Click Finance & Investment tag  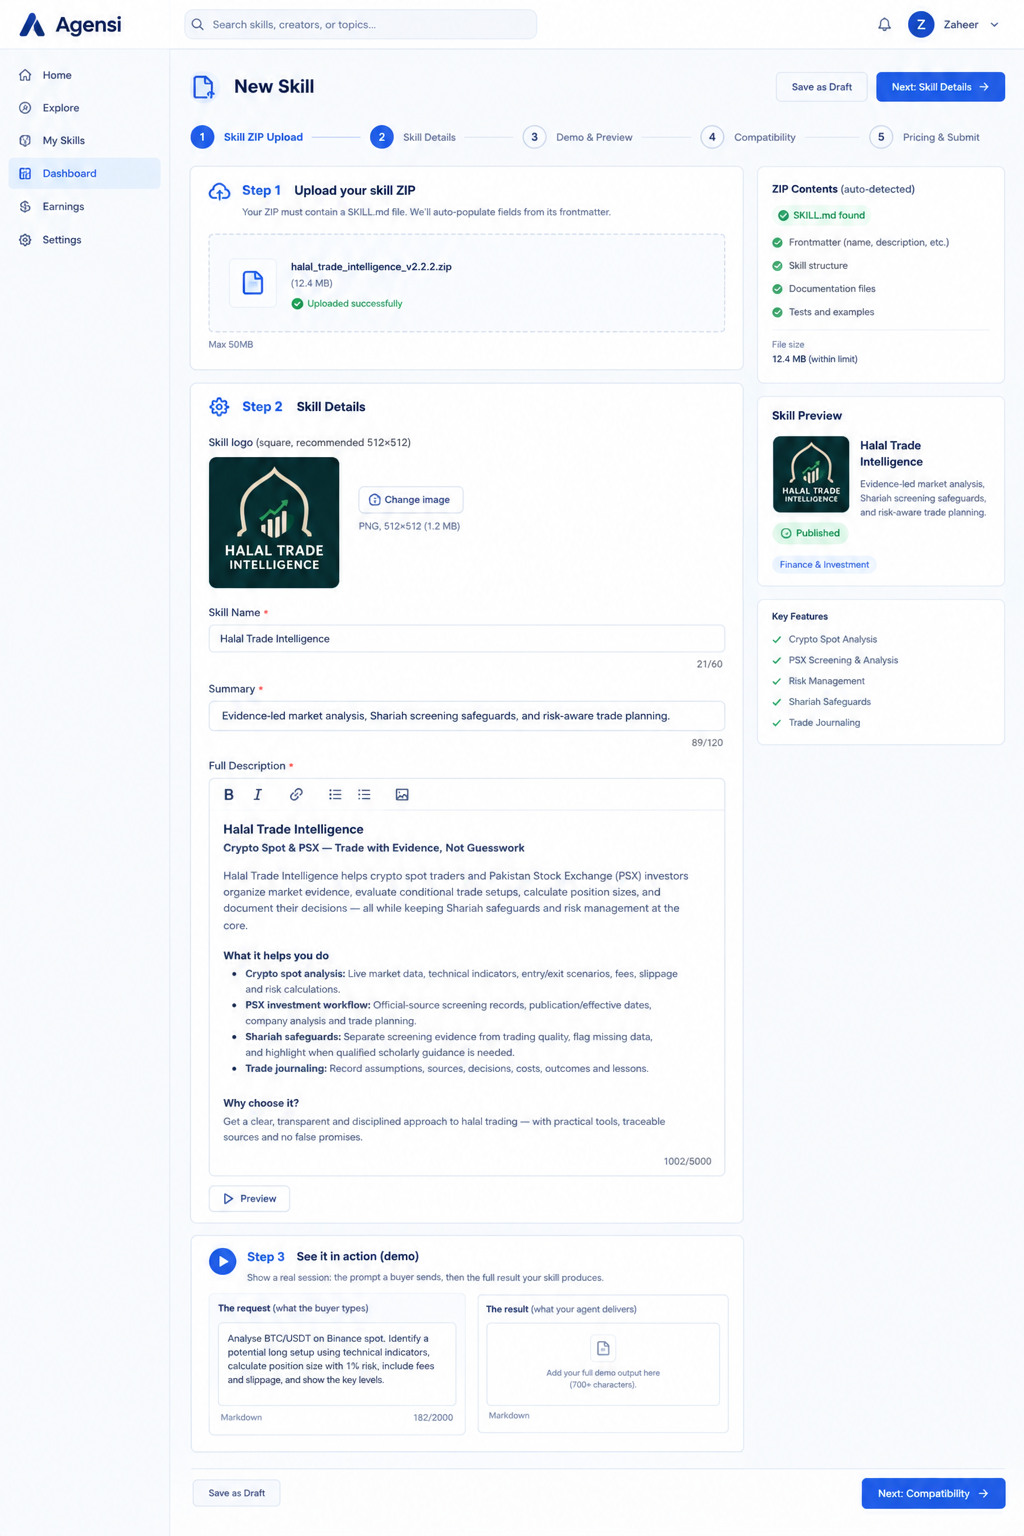(824, 565)
